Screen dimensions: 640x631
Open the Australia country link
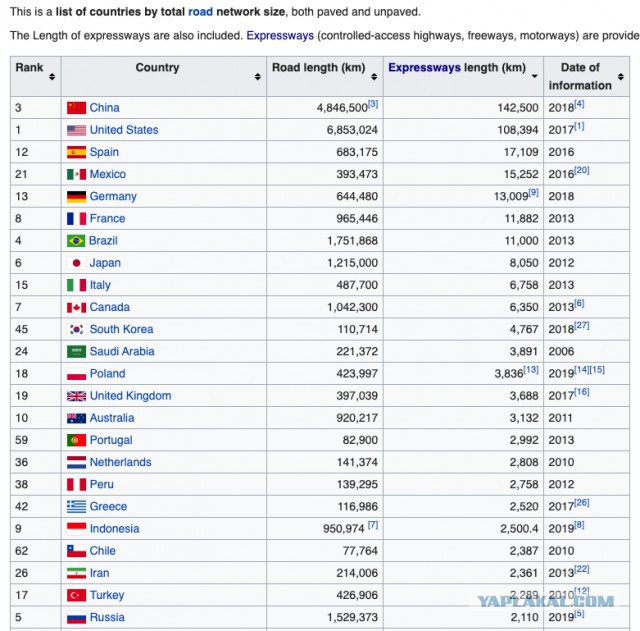112,418
